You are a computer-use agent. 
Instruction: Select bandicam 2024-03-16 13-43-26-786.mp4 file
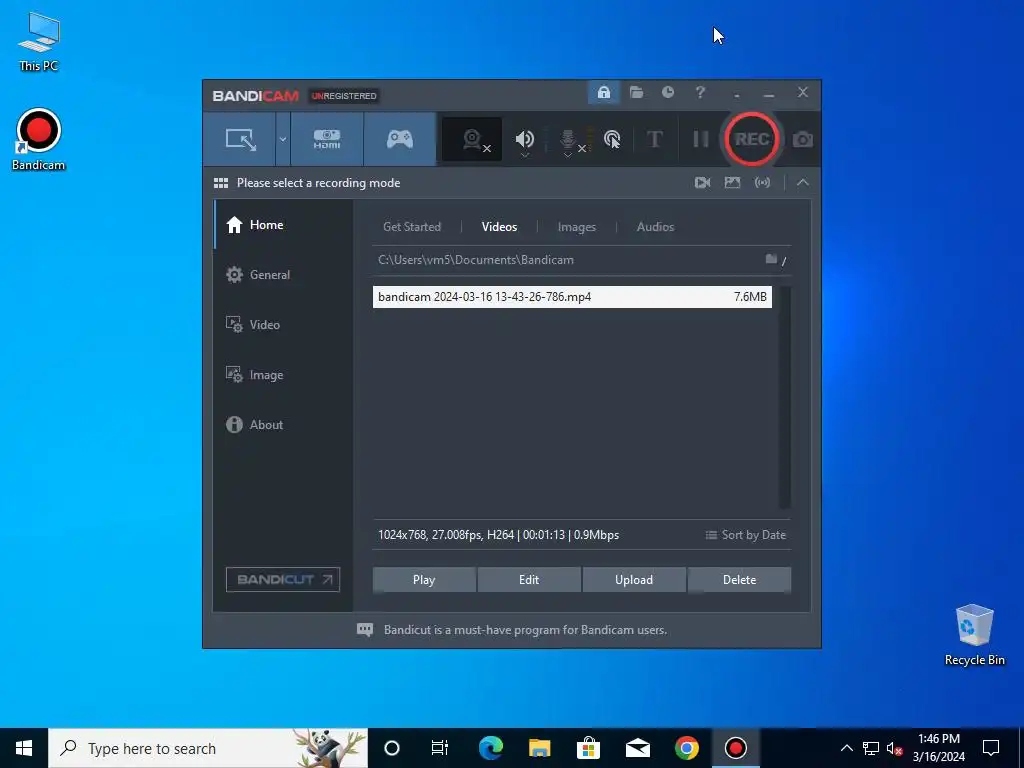coord(572,296)
